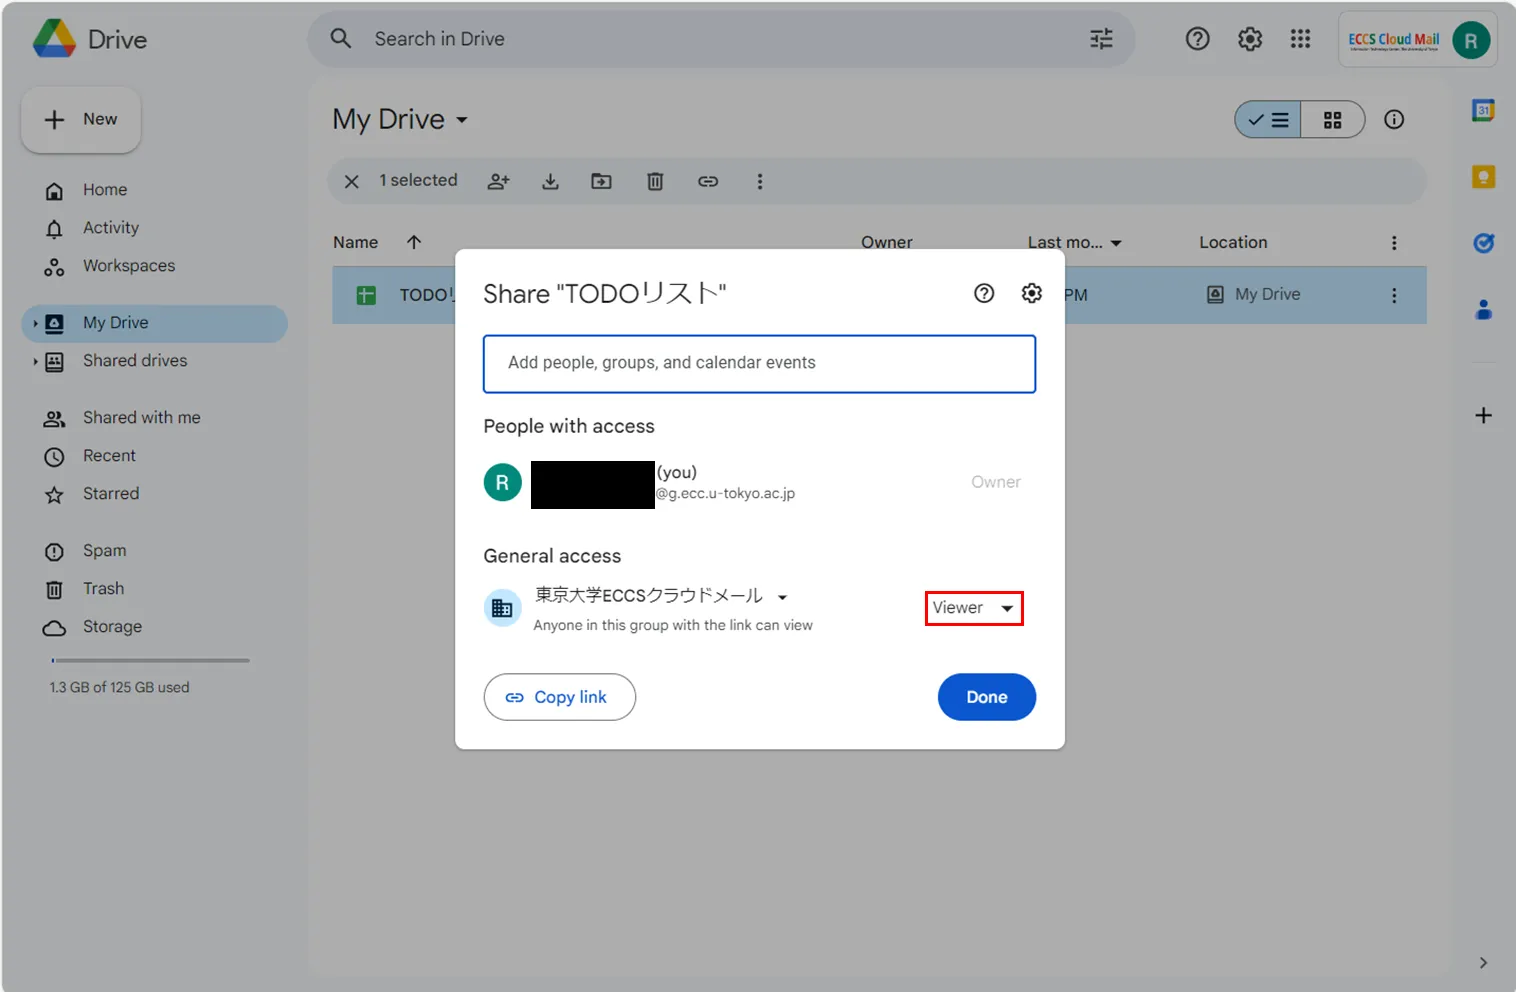Open the Viewer role dropdown
This screenshot has width=1516, height=992.
tap(974, 608)
